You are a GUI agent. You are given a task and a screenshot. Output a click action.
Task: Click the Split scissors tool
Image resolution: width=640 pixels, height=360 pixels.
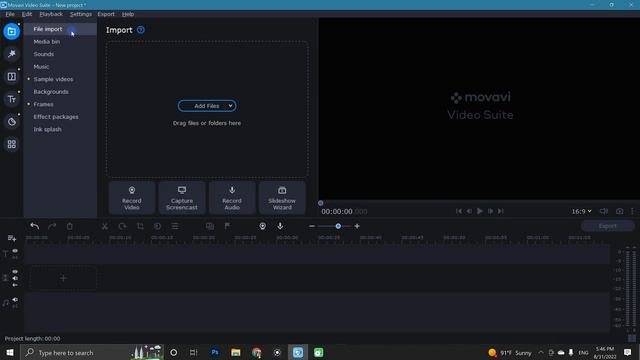(x=105, y=226)
